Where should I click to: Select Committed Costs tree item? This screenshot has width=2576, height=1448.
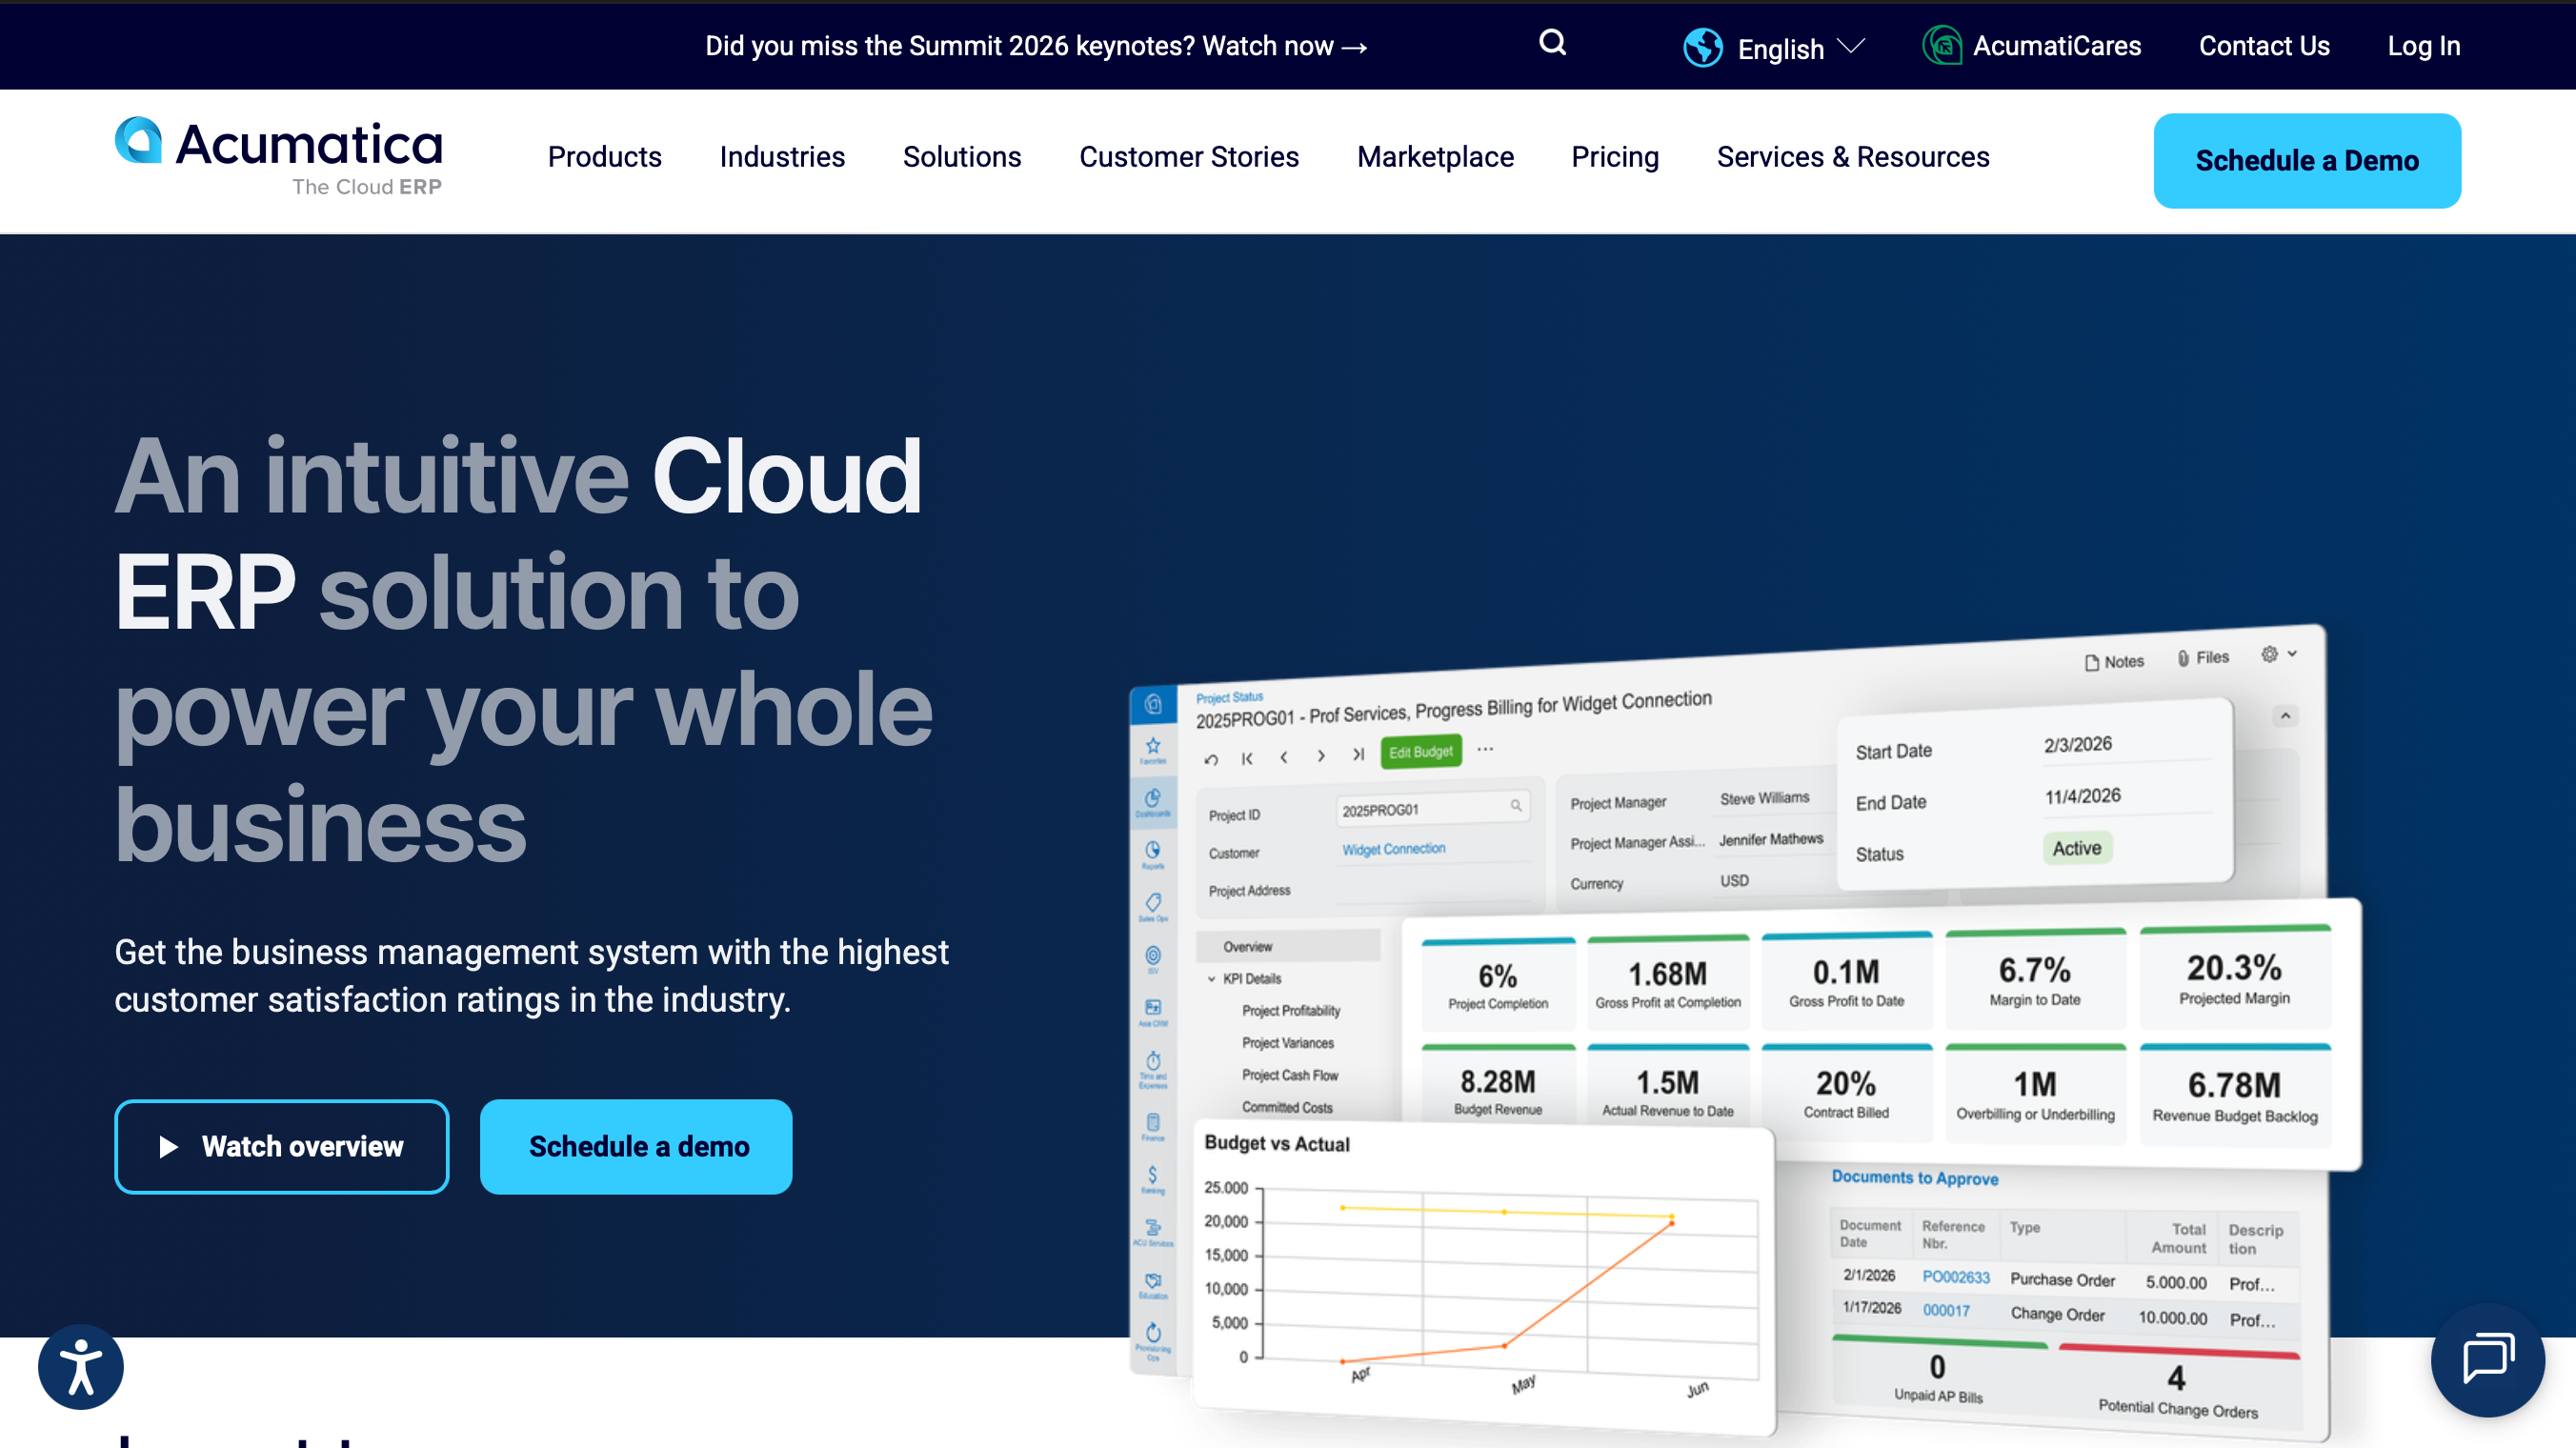pos(1286,1107)
